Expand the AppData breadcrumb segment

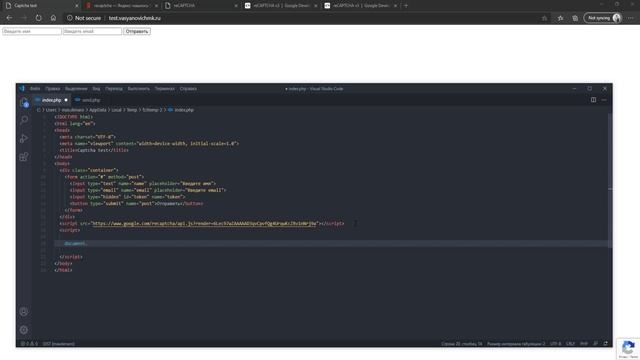click(x=98, y=110)
